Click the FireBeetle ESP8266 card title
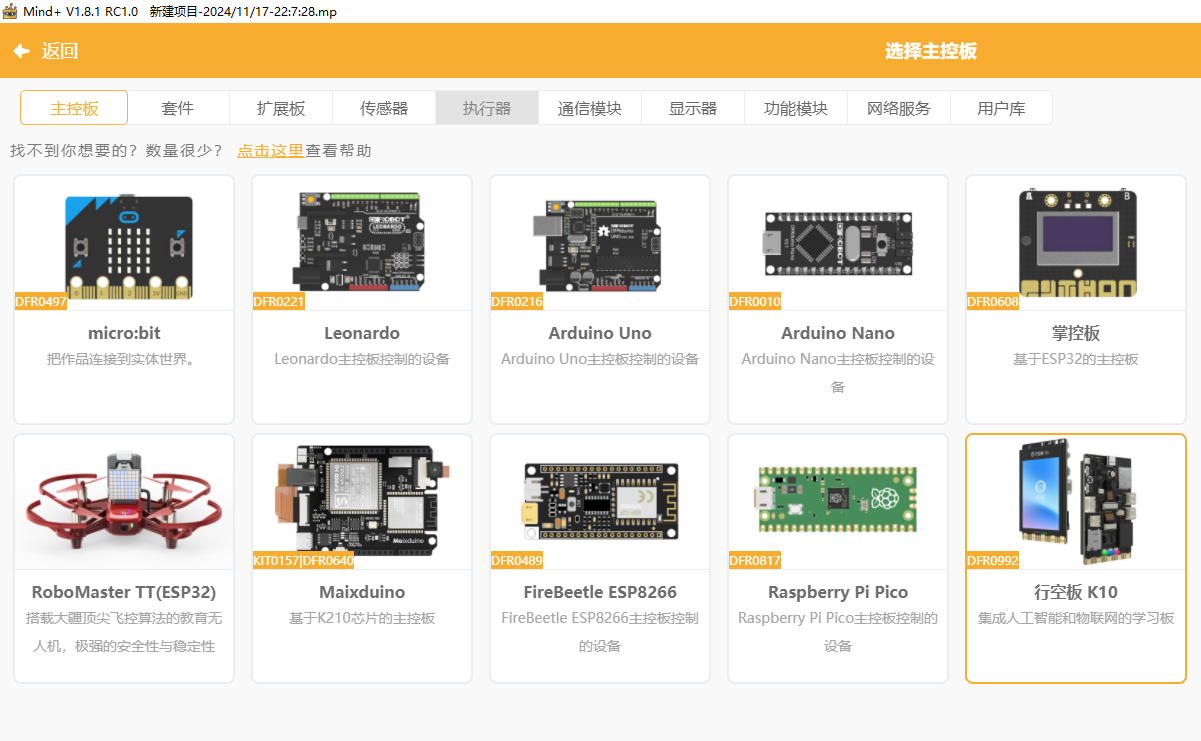The width and height of the screenshot is (1201, 741). tap(600, 592)
